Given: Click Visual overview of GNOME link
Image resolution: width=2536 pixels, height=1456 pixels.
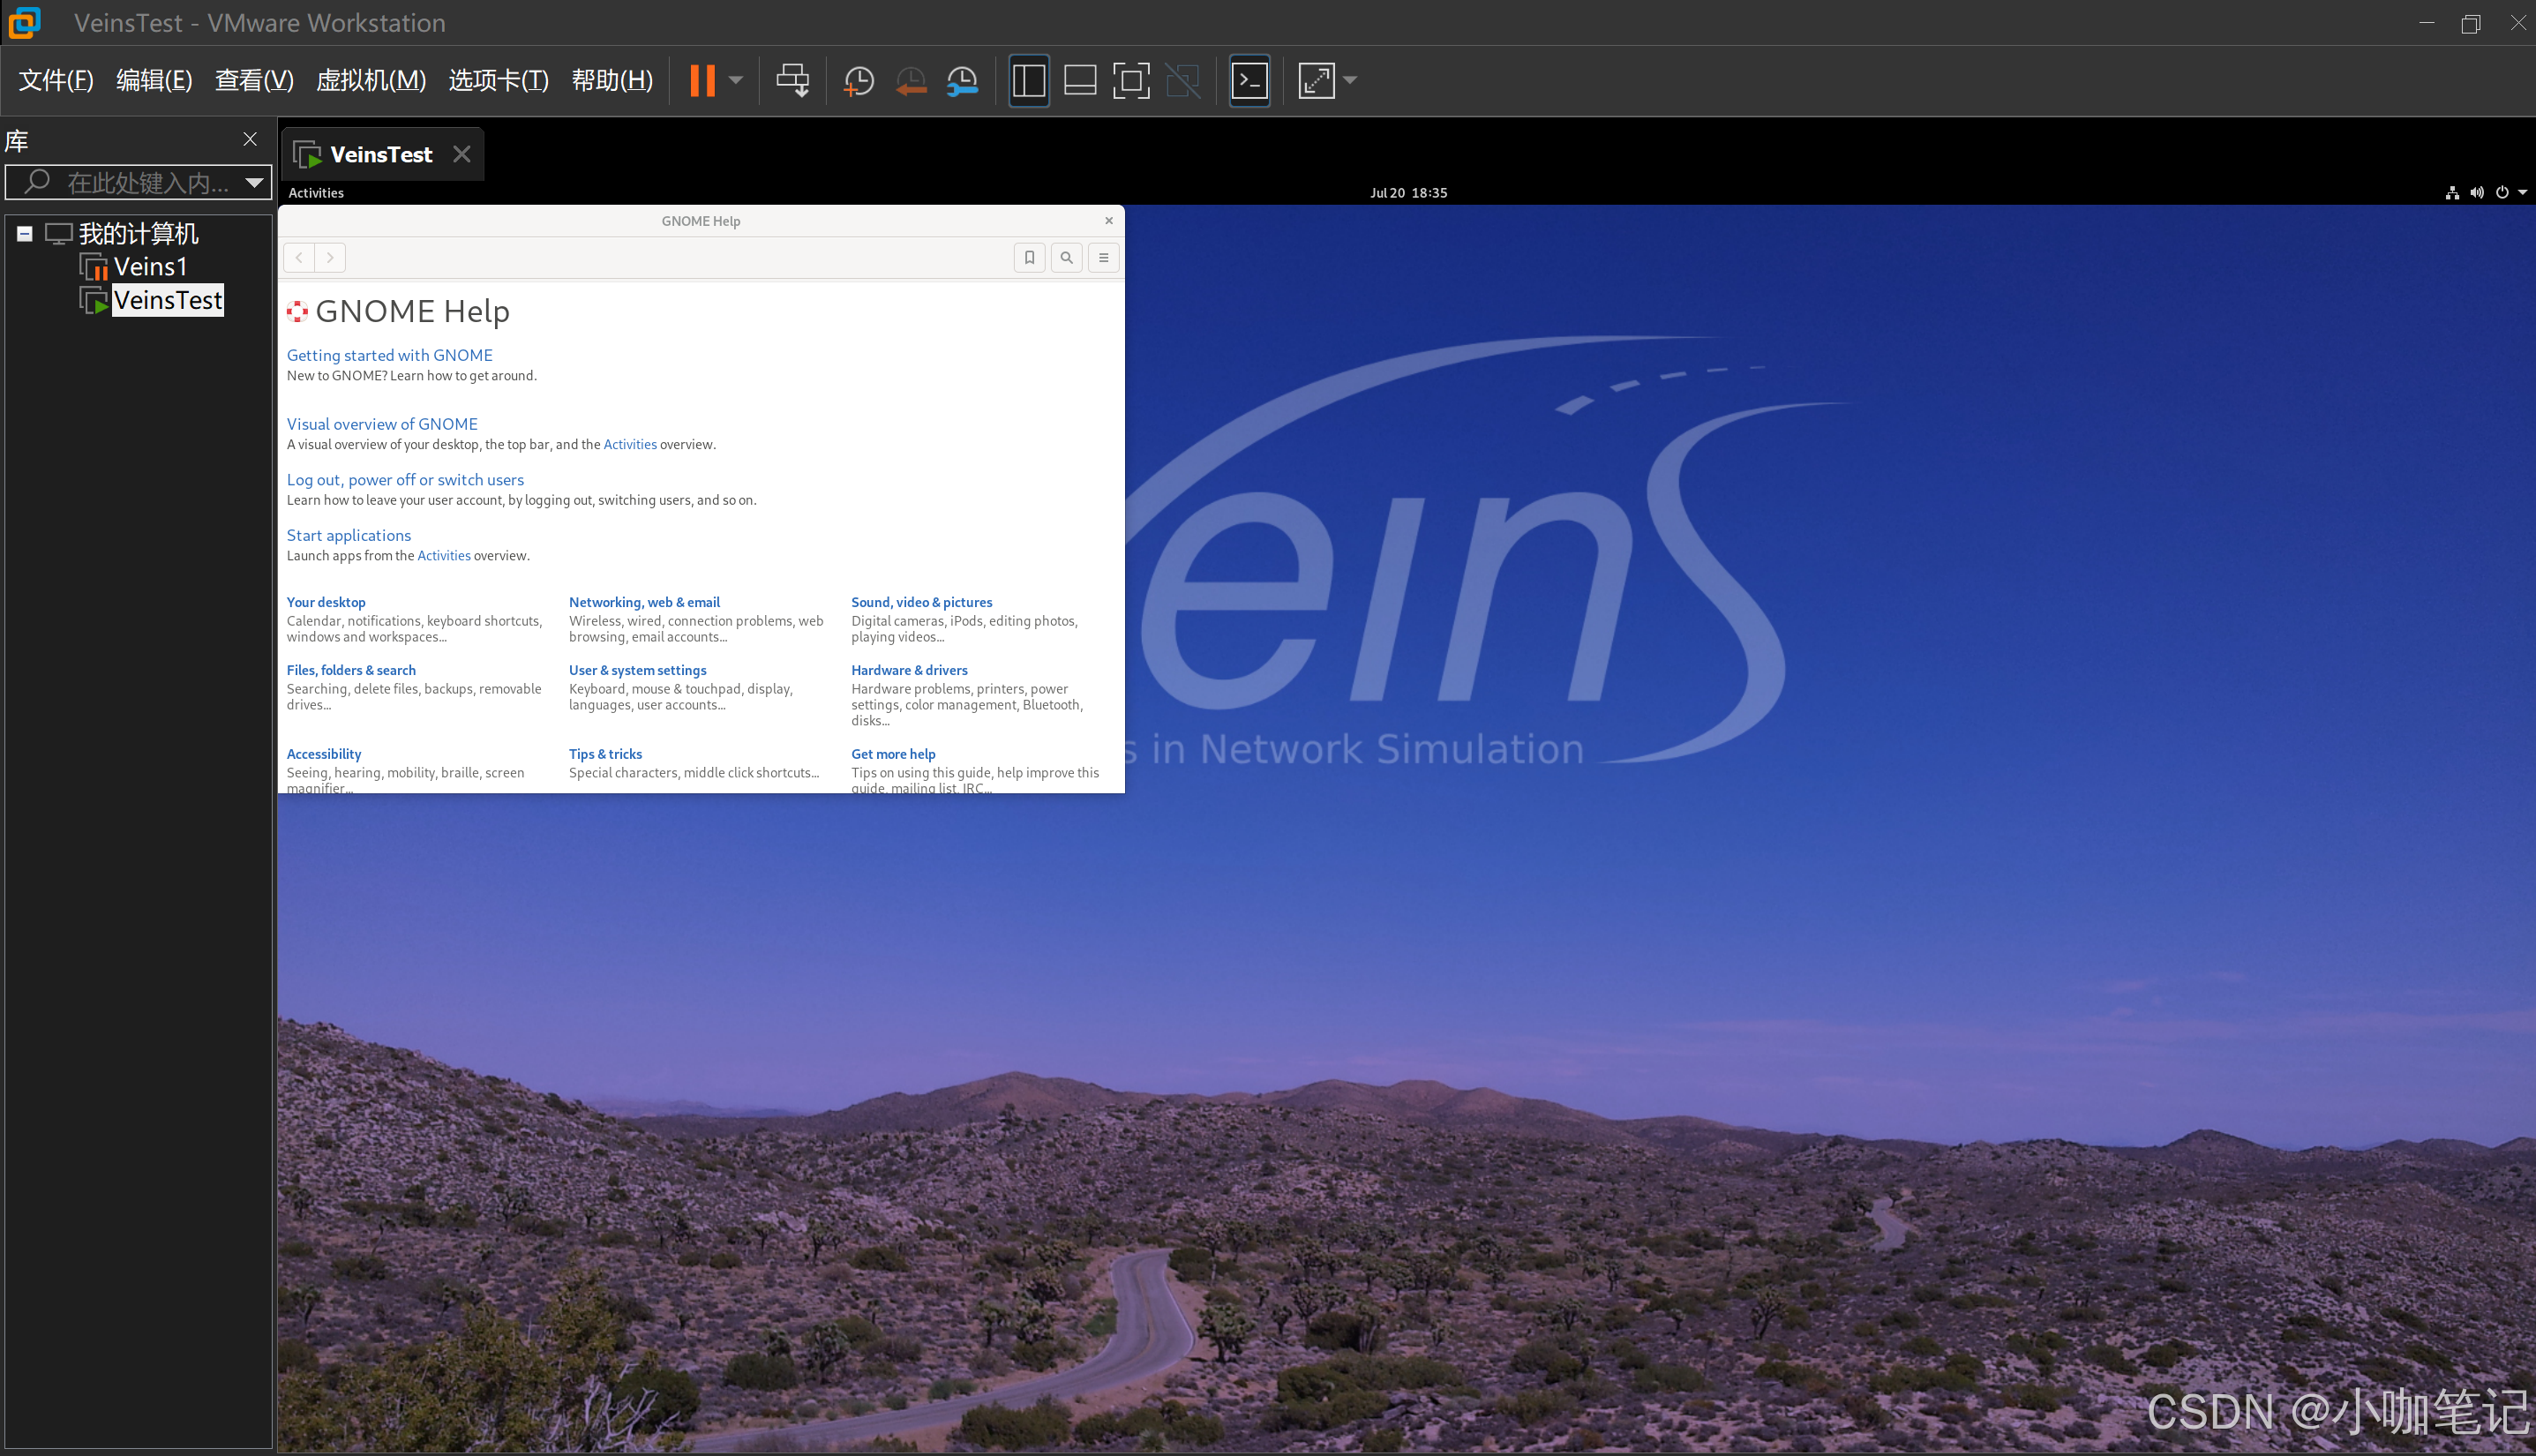Looking at the screenshot, I should point(379,422).
